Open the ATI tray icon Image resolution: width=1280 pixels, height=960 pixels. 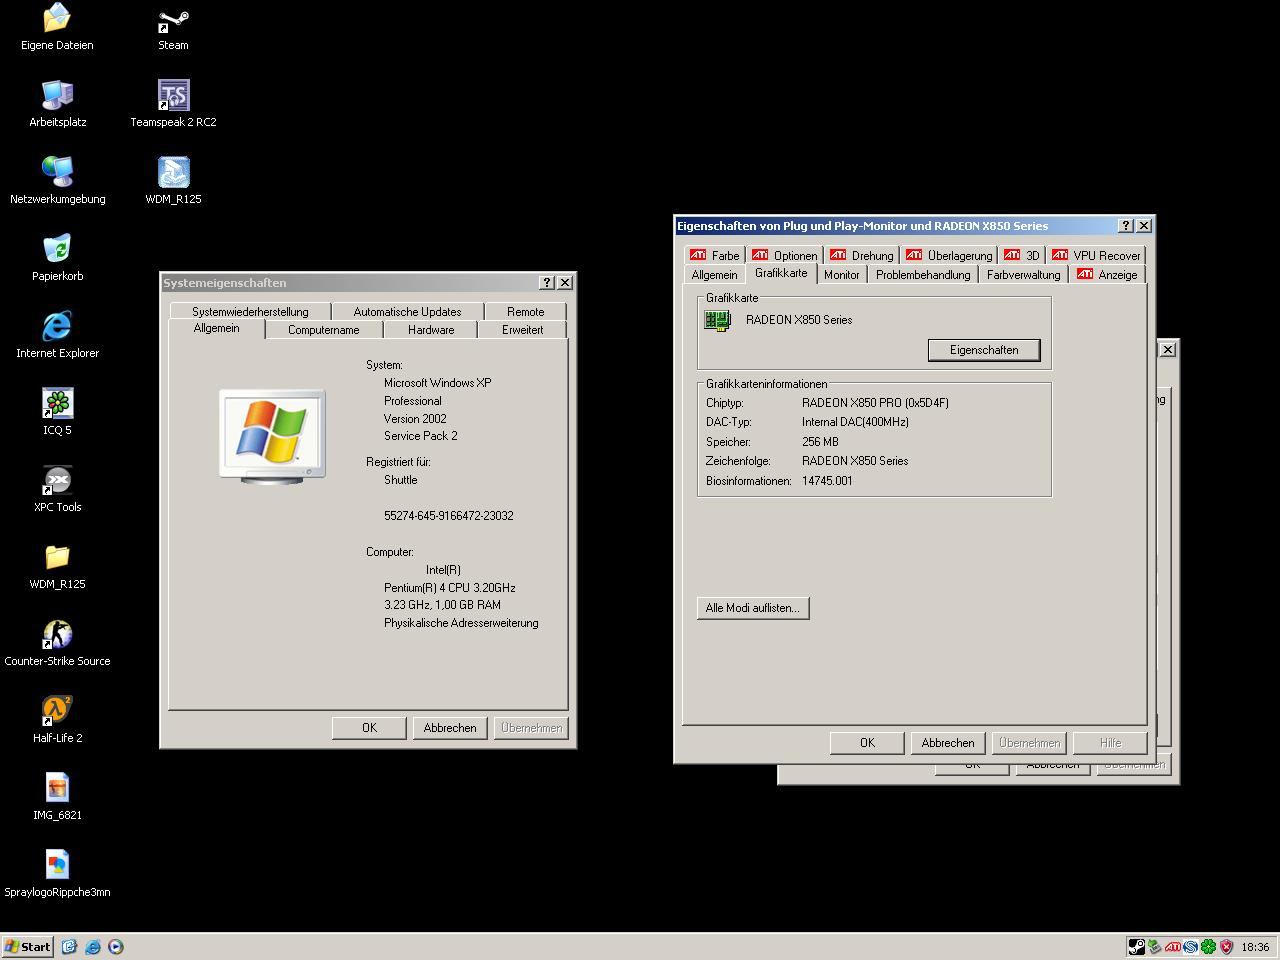(1172, 946)
